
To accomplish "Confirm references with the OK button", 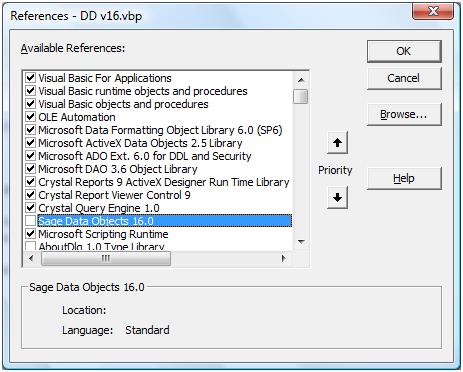I will click(x=404, y=51).
